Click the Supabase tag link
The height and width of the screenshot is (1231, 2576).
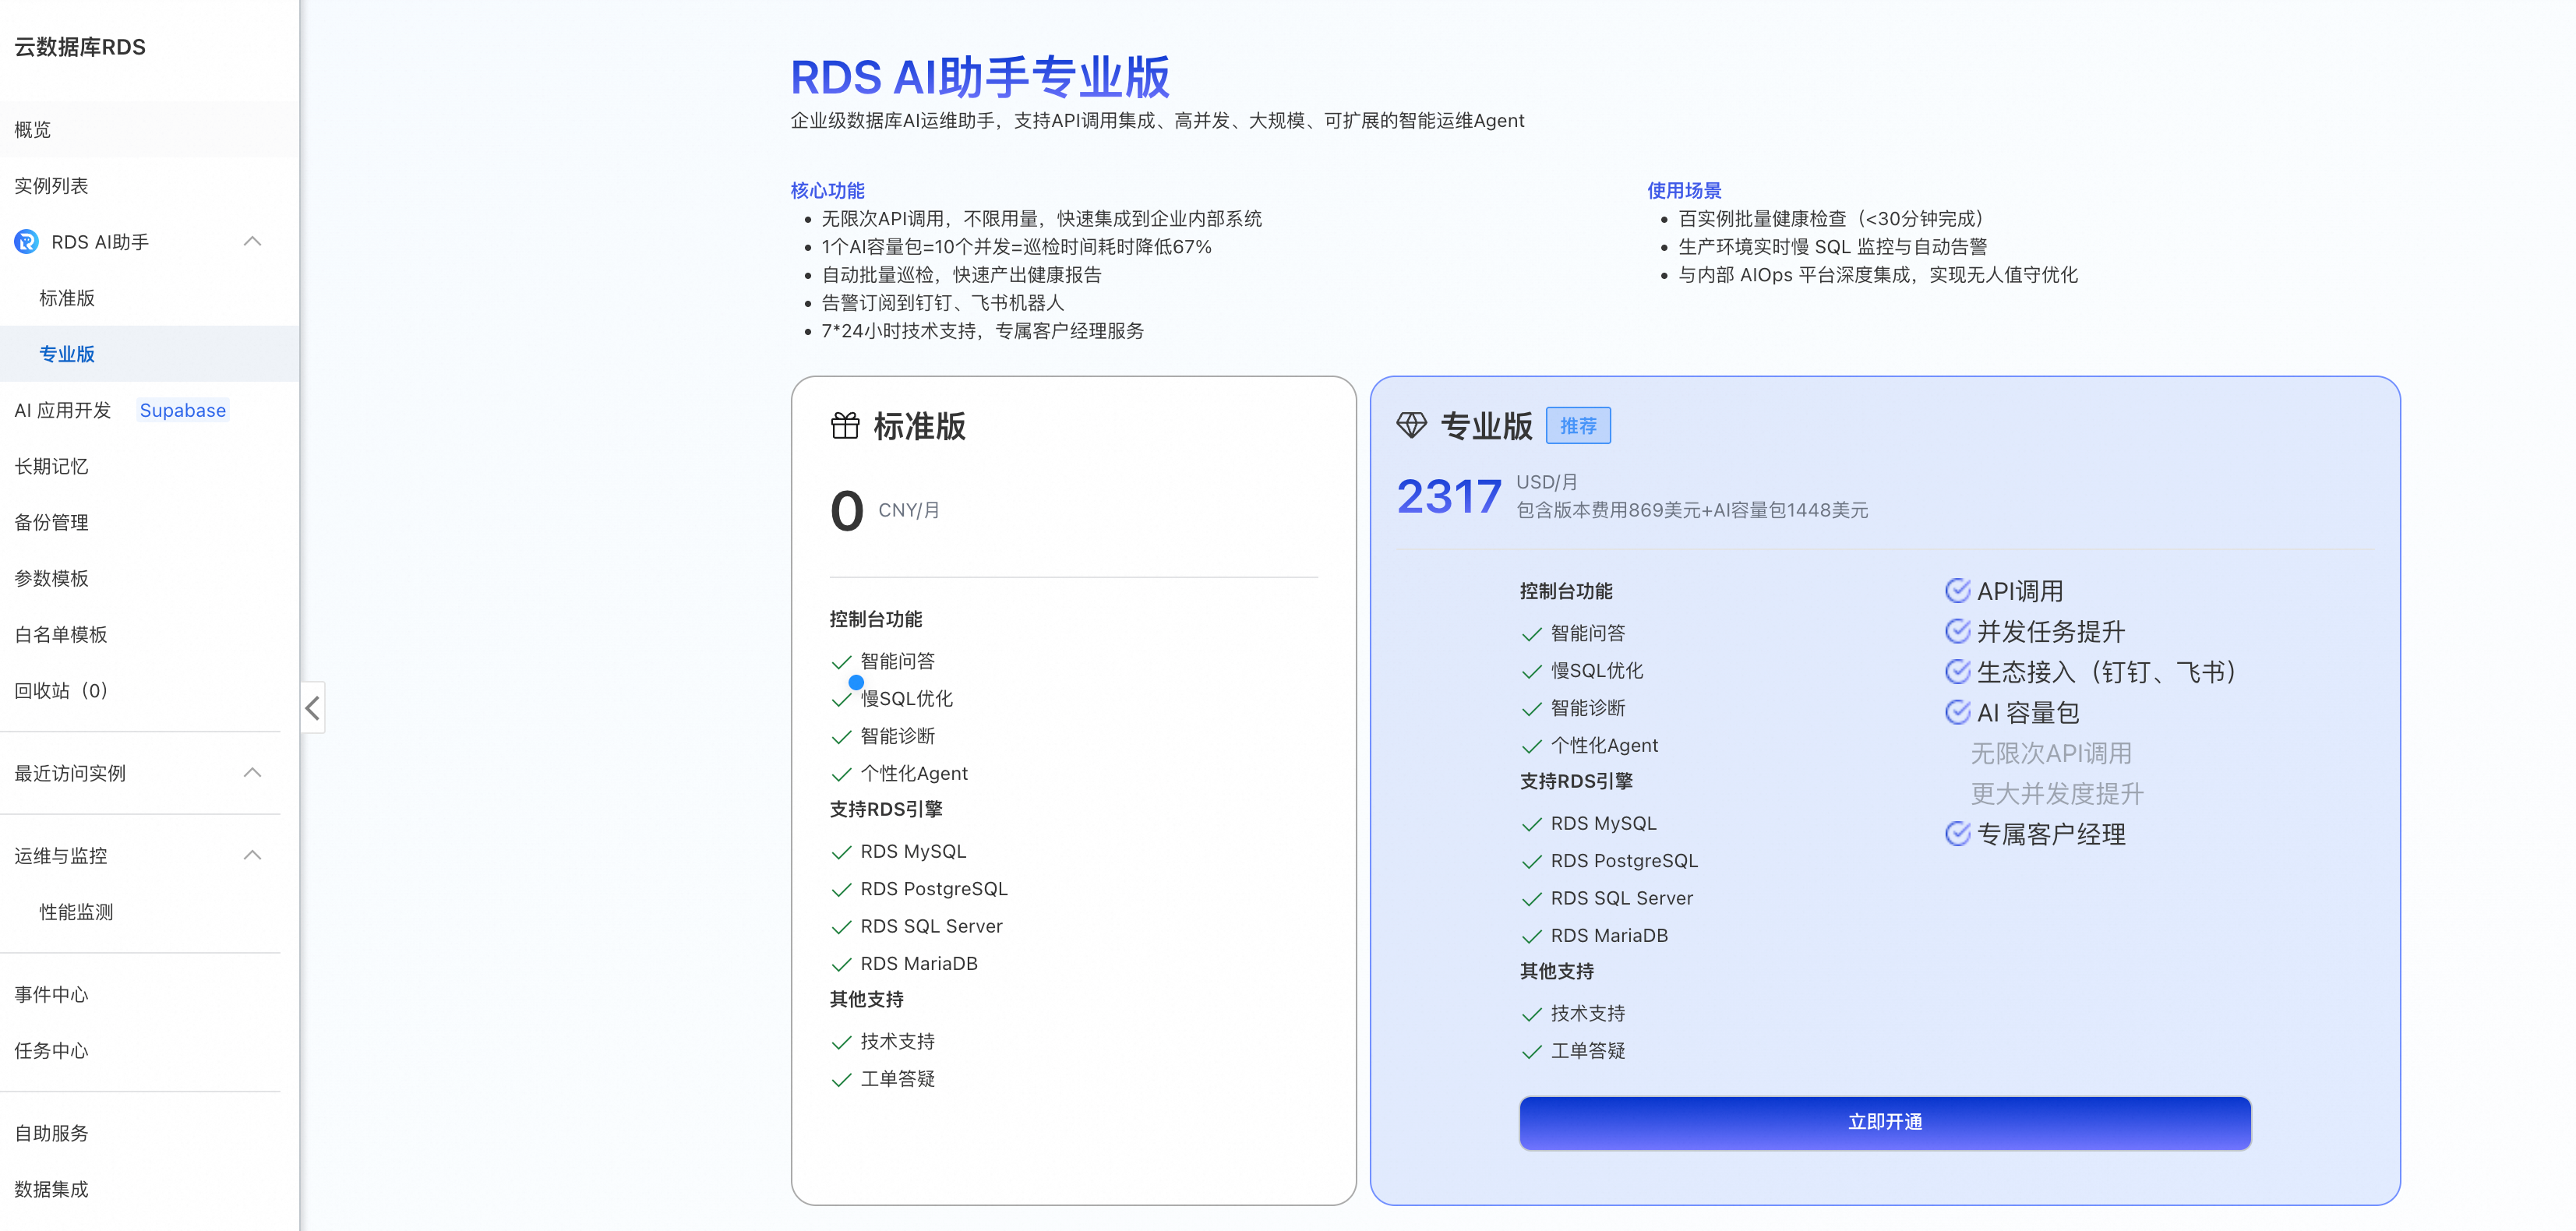(182, 410)
